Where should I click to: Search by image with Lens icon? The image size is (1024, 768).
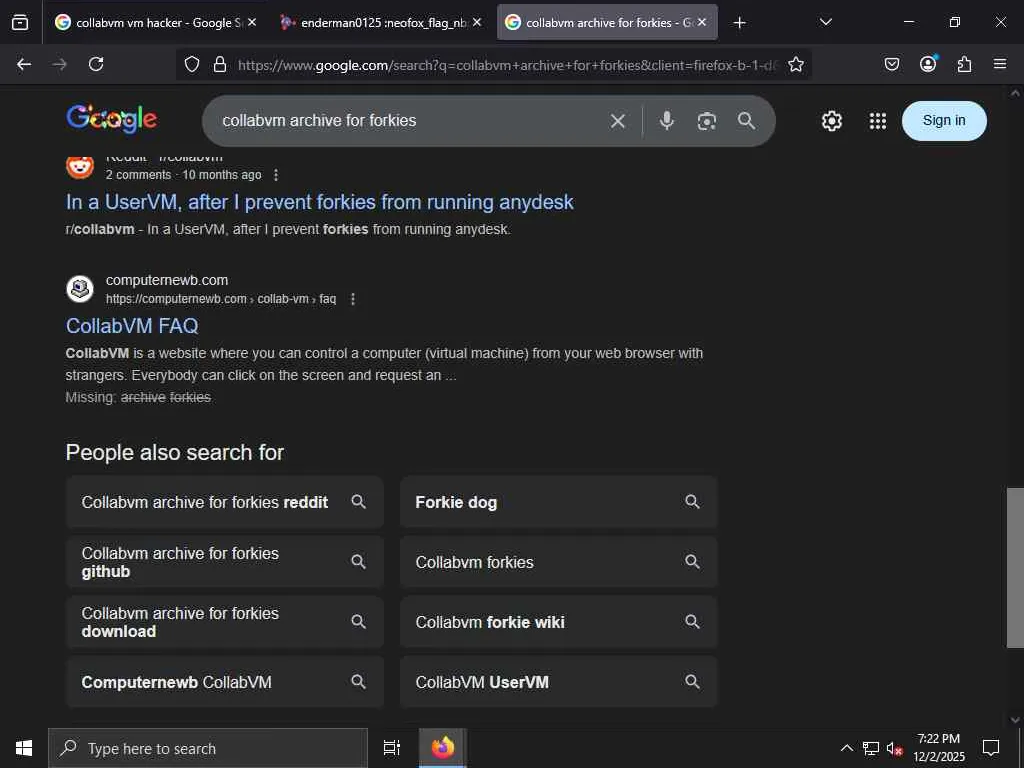click(707, 121)
